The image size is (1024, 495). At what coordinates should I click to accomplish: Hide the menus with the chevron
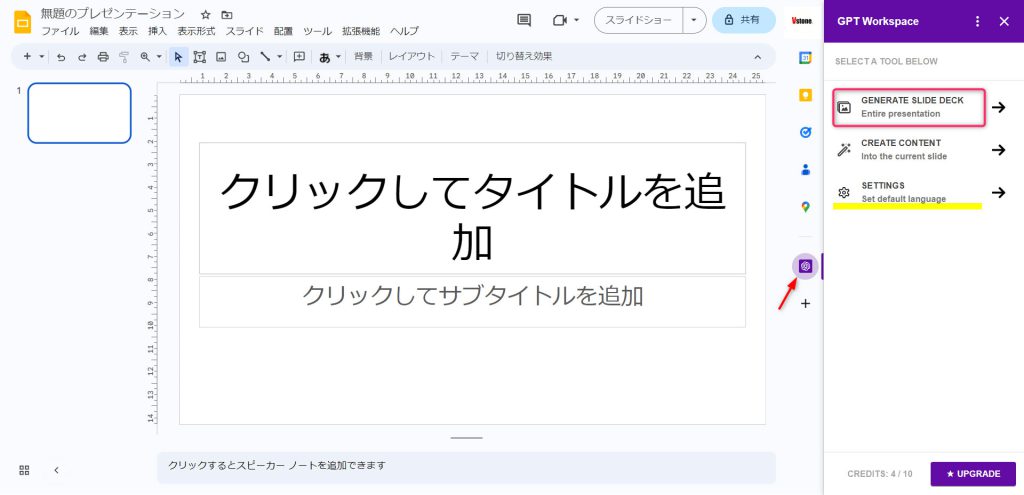[x=757, y=57]
